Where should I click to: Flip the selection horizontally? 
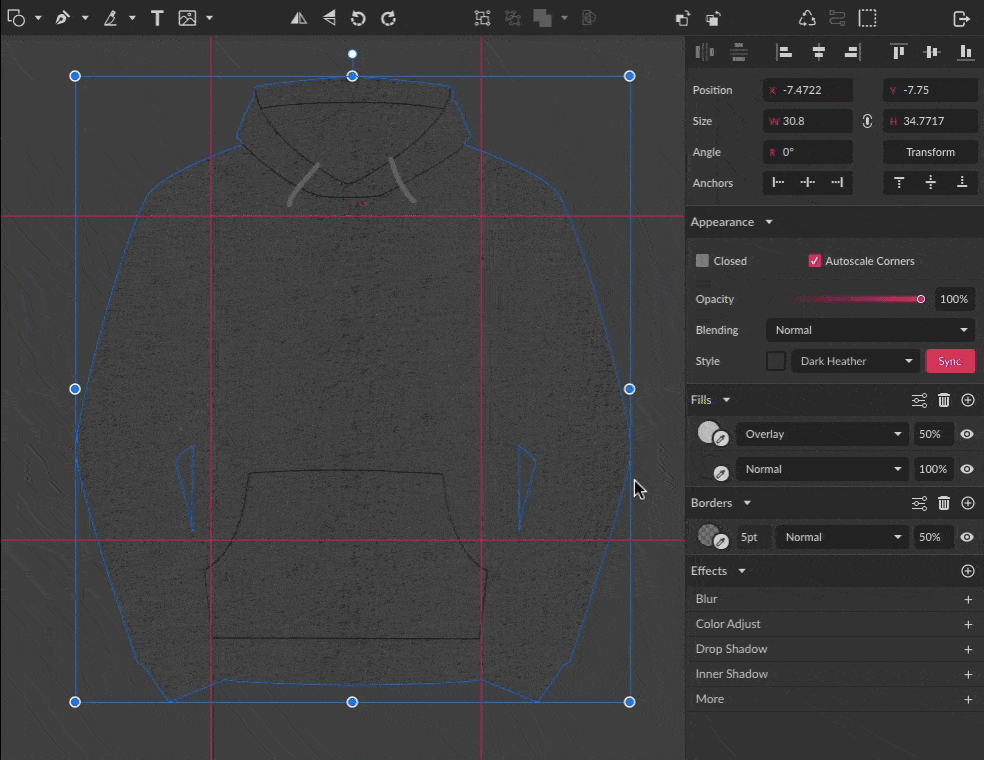(299, 18)
